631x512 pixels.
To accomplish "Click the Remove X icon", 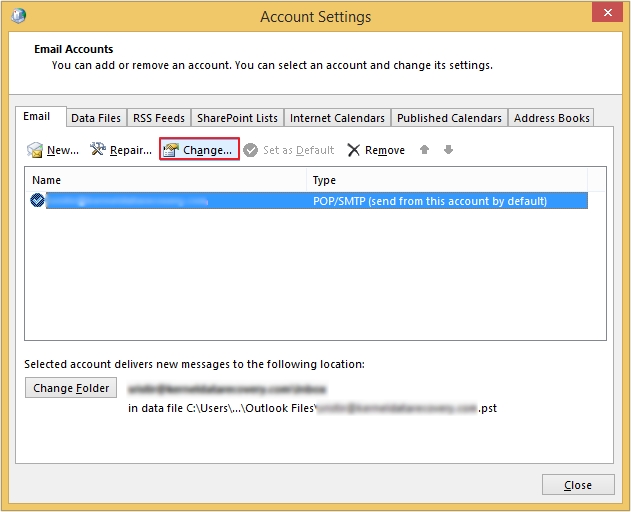I will pos(353,150).
